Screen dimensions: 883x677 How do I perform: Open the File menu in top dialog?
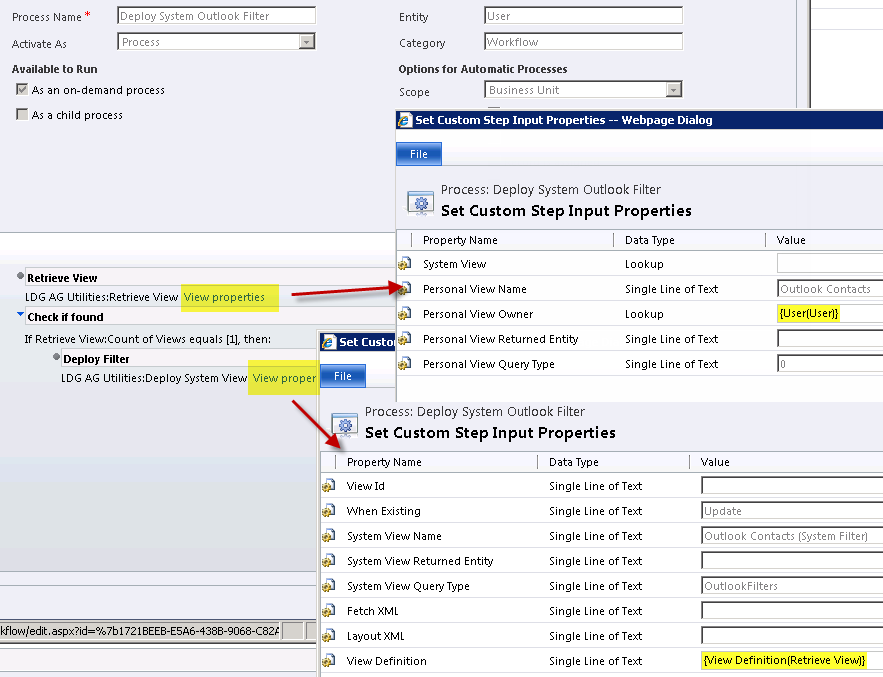418,153
